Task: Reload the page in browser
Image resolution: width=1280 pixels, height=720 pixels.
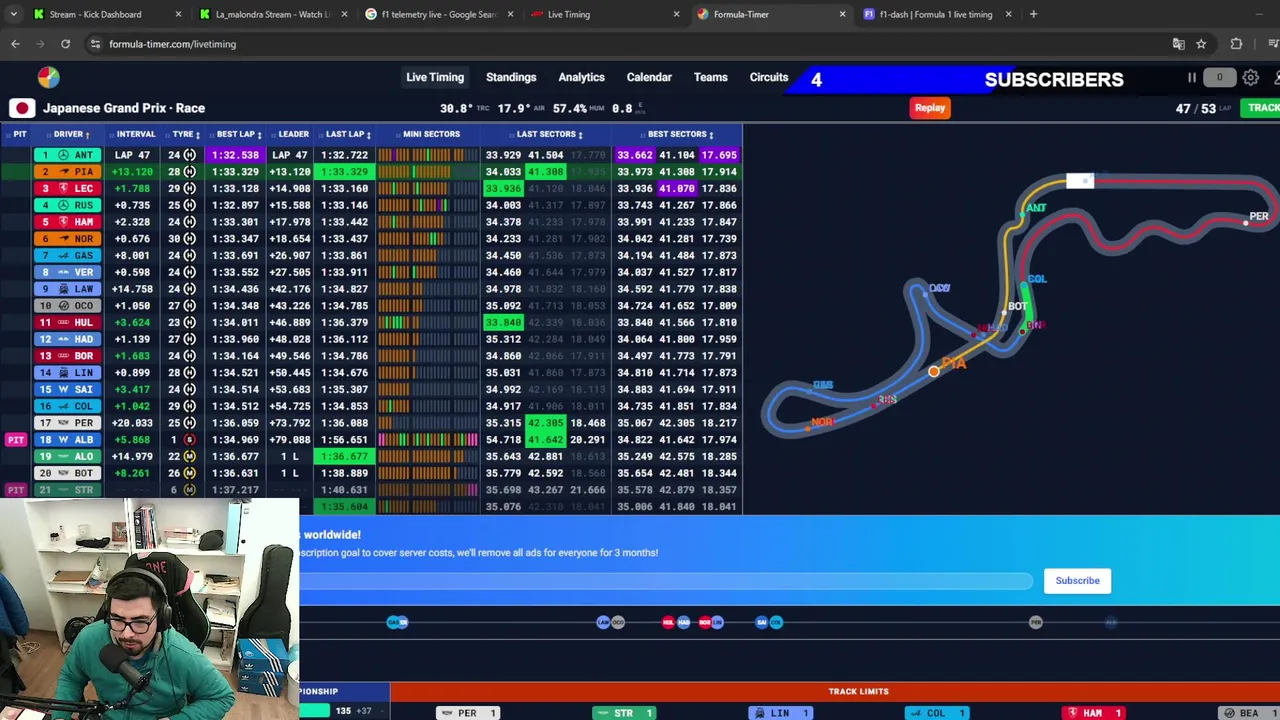Action: pyautogui.click(x=65, y=44)
